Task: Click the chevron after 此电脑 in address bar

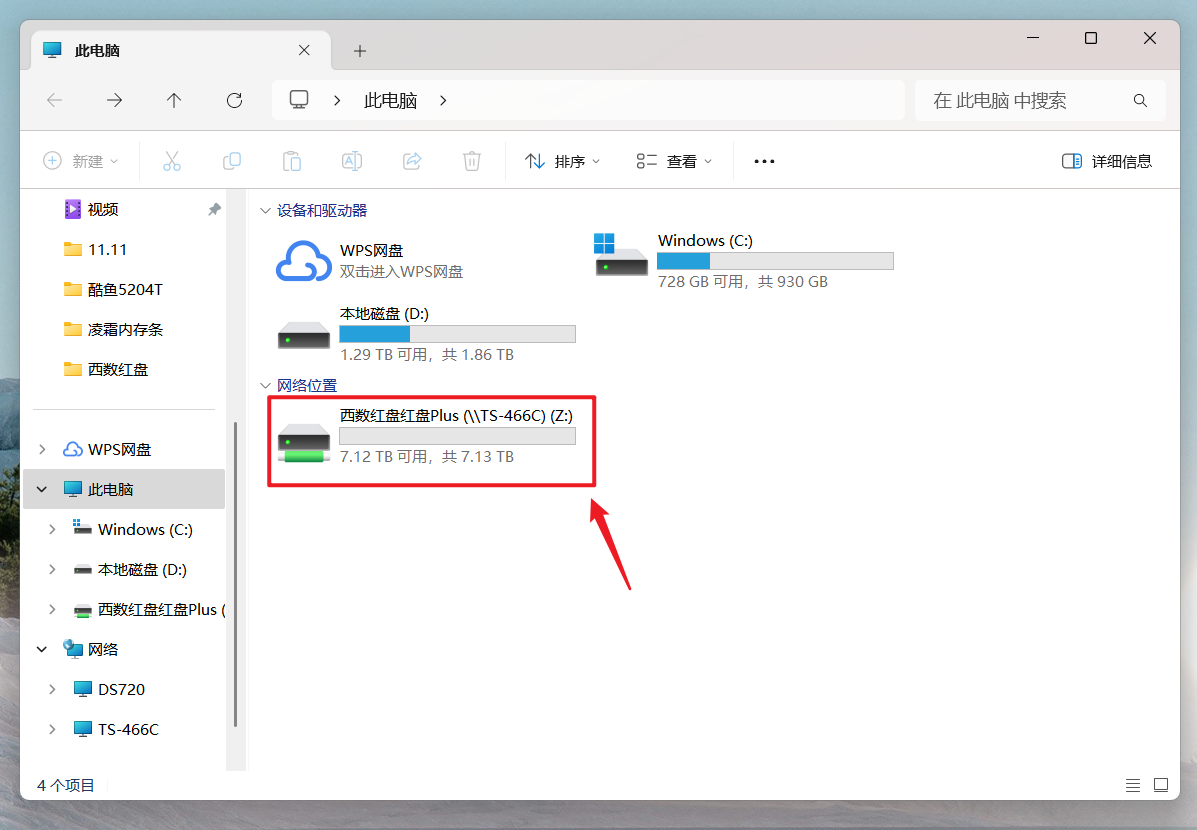Action: [444, 100]
